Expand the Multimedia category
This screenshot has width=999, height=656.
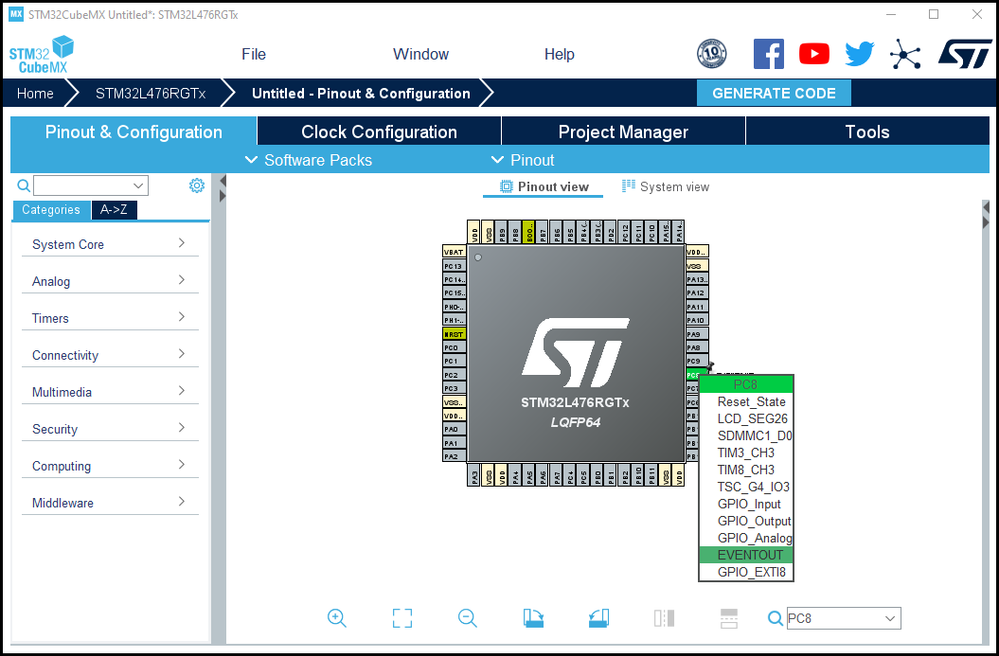coord(110,392)
